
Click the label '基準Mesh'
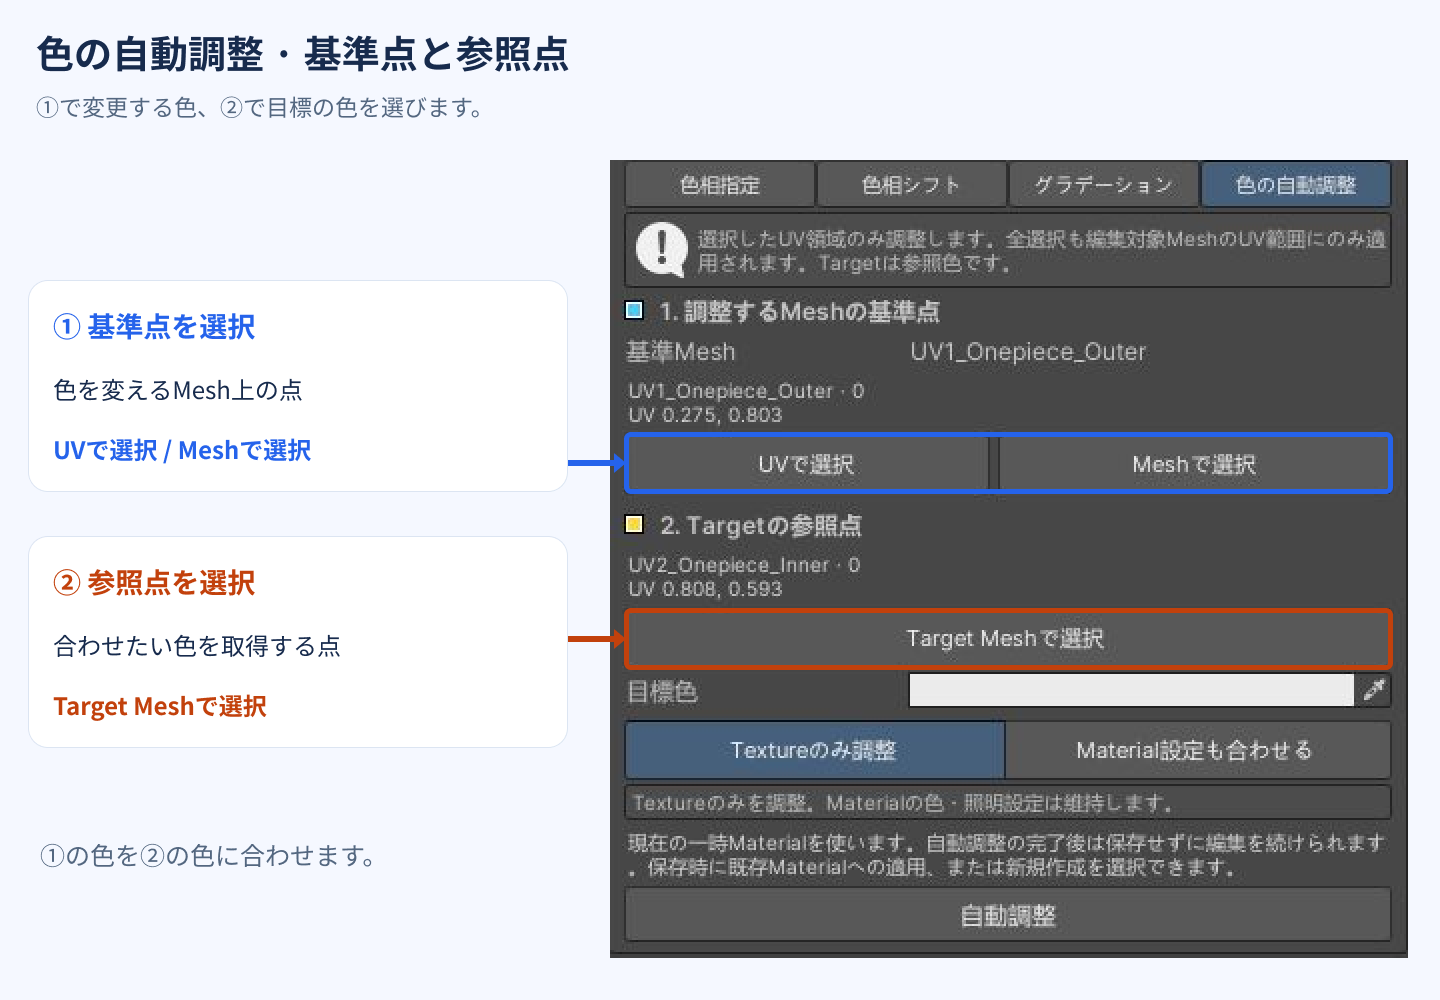click(681, 352)
